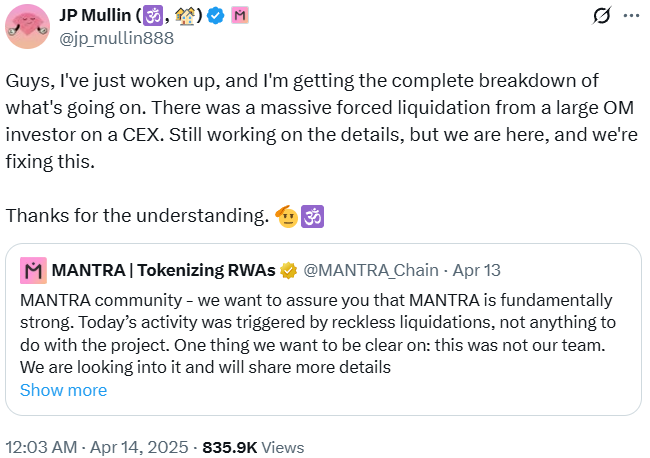Open the MANTRA avatar in the quoted tweet

click(x=33, y=270)
